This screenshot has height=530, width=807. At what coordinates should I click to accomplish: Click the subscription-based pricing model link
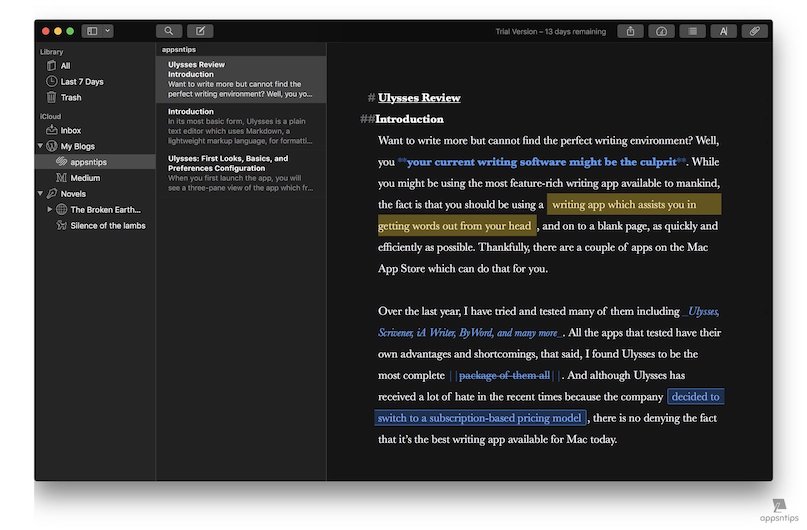[x=478, y=418]
